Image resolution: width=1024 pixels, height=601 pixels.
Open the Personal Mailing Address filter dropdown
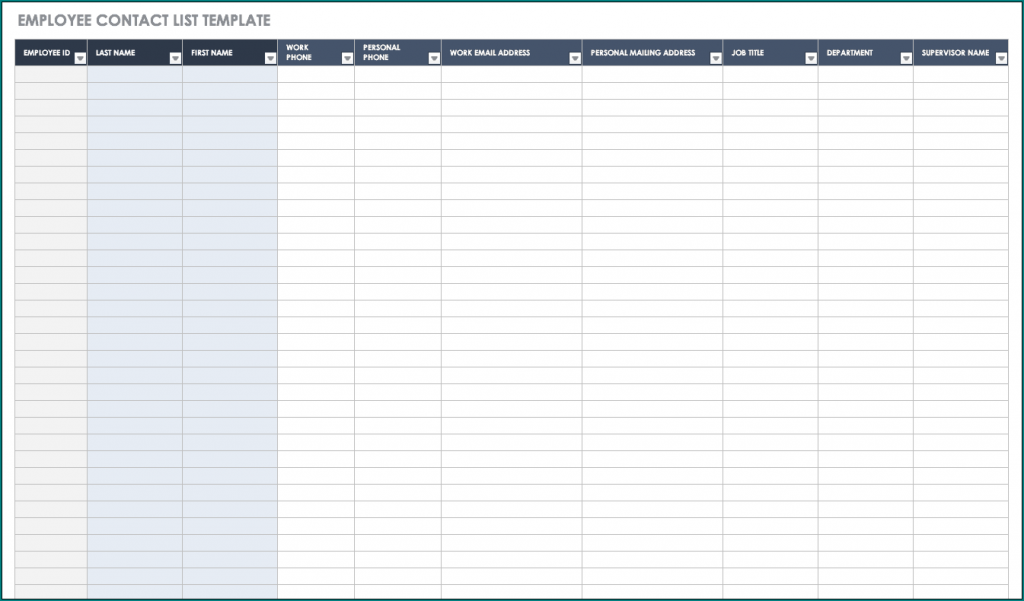[x=713, y=58]
